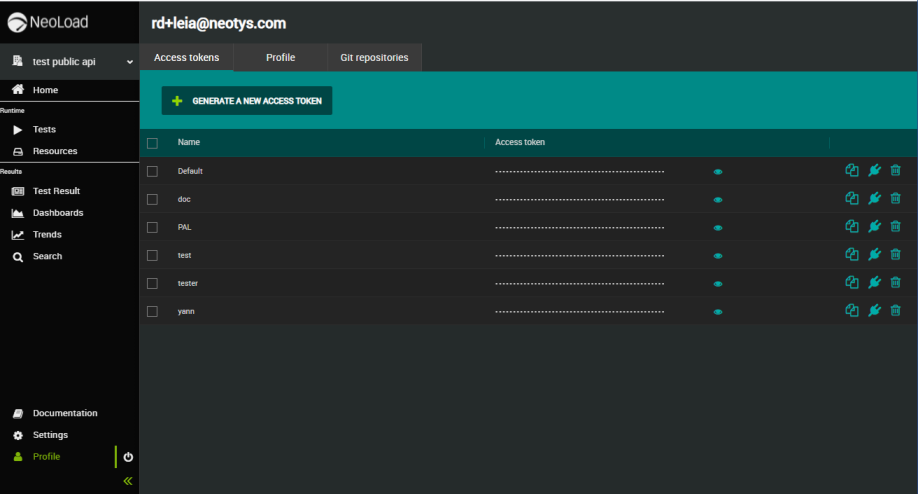Viewport: 918px width, 494px height.
Task: Reveal the doc token with eye icon
Action: pos(718,200)
